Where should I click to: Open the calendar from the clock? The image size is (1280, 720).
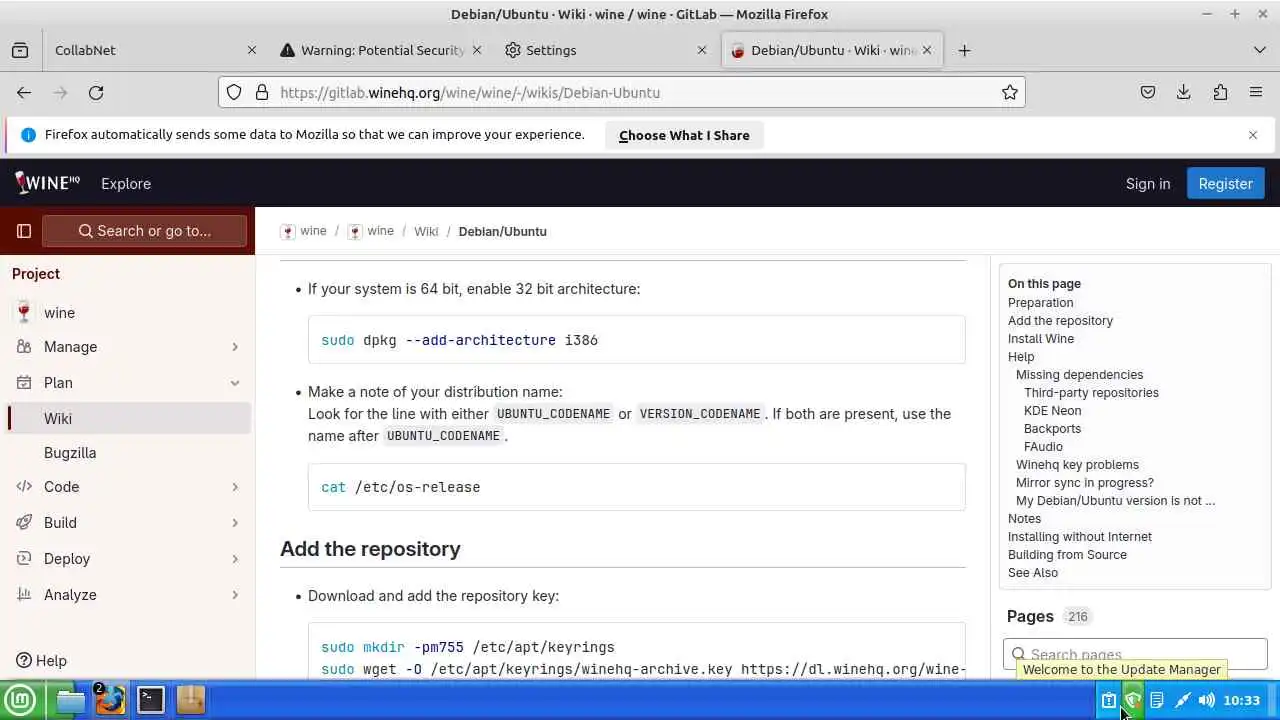(x=1242, y=700)
